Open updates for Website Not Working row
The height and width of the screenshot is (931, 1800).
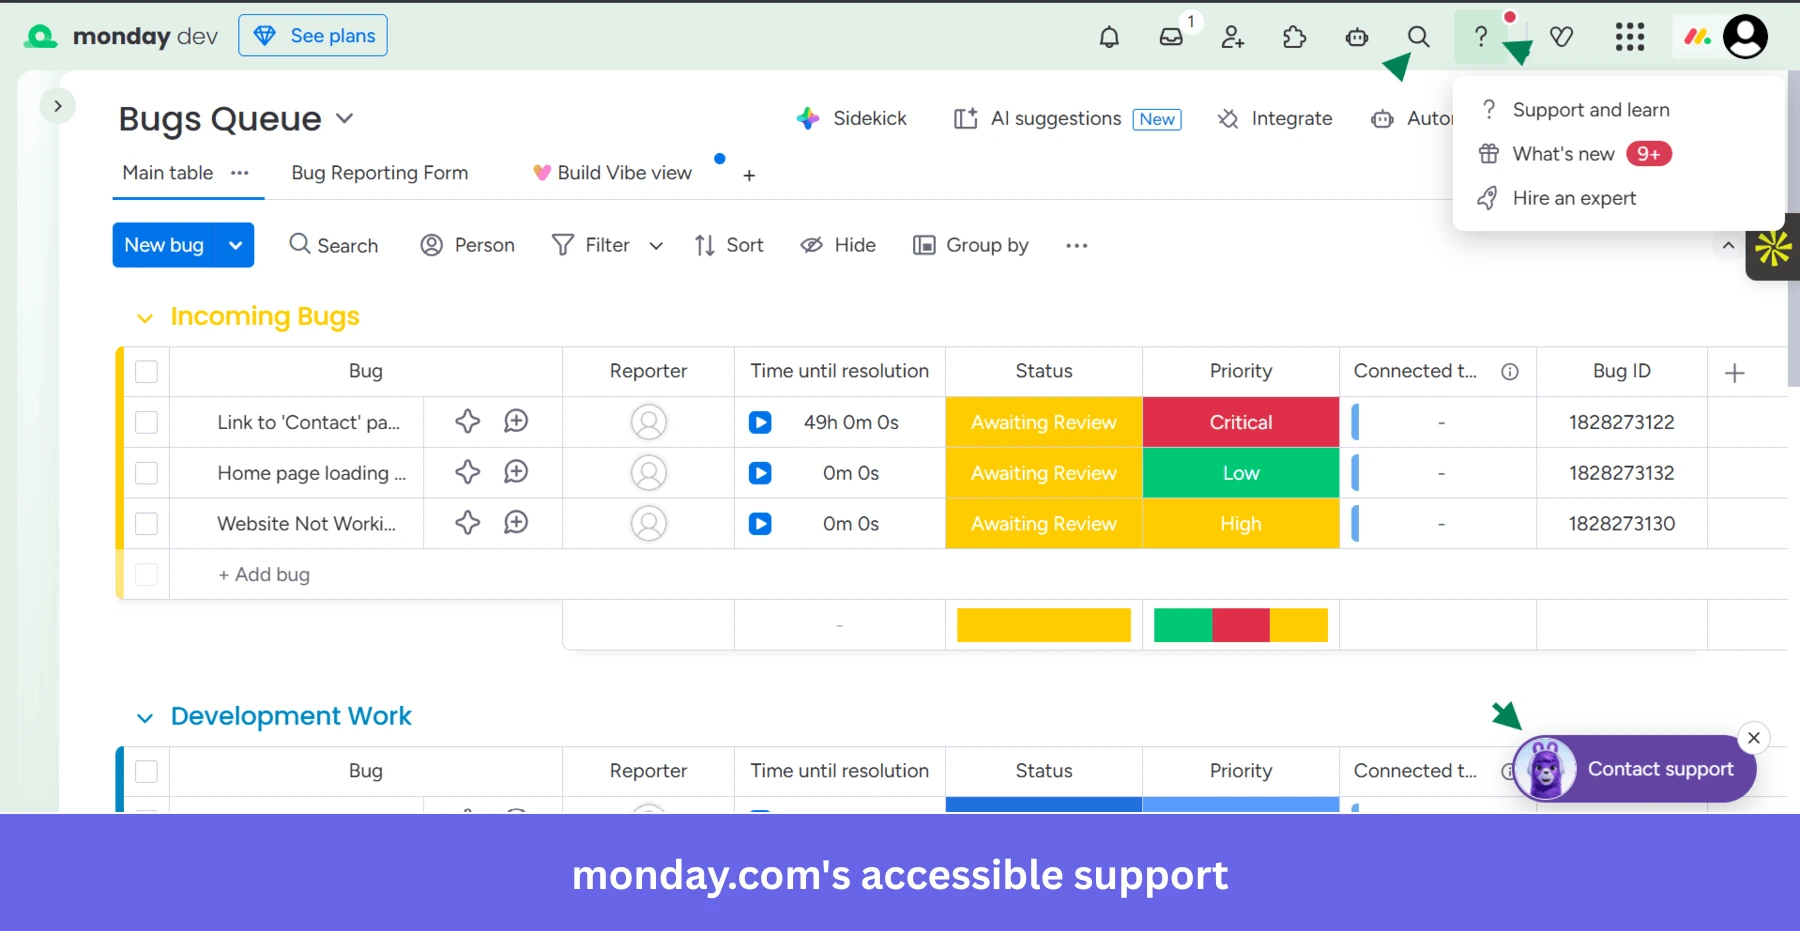coord(516,523)
